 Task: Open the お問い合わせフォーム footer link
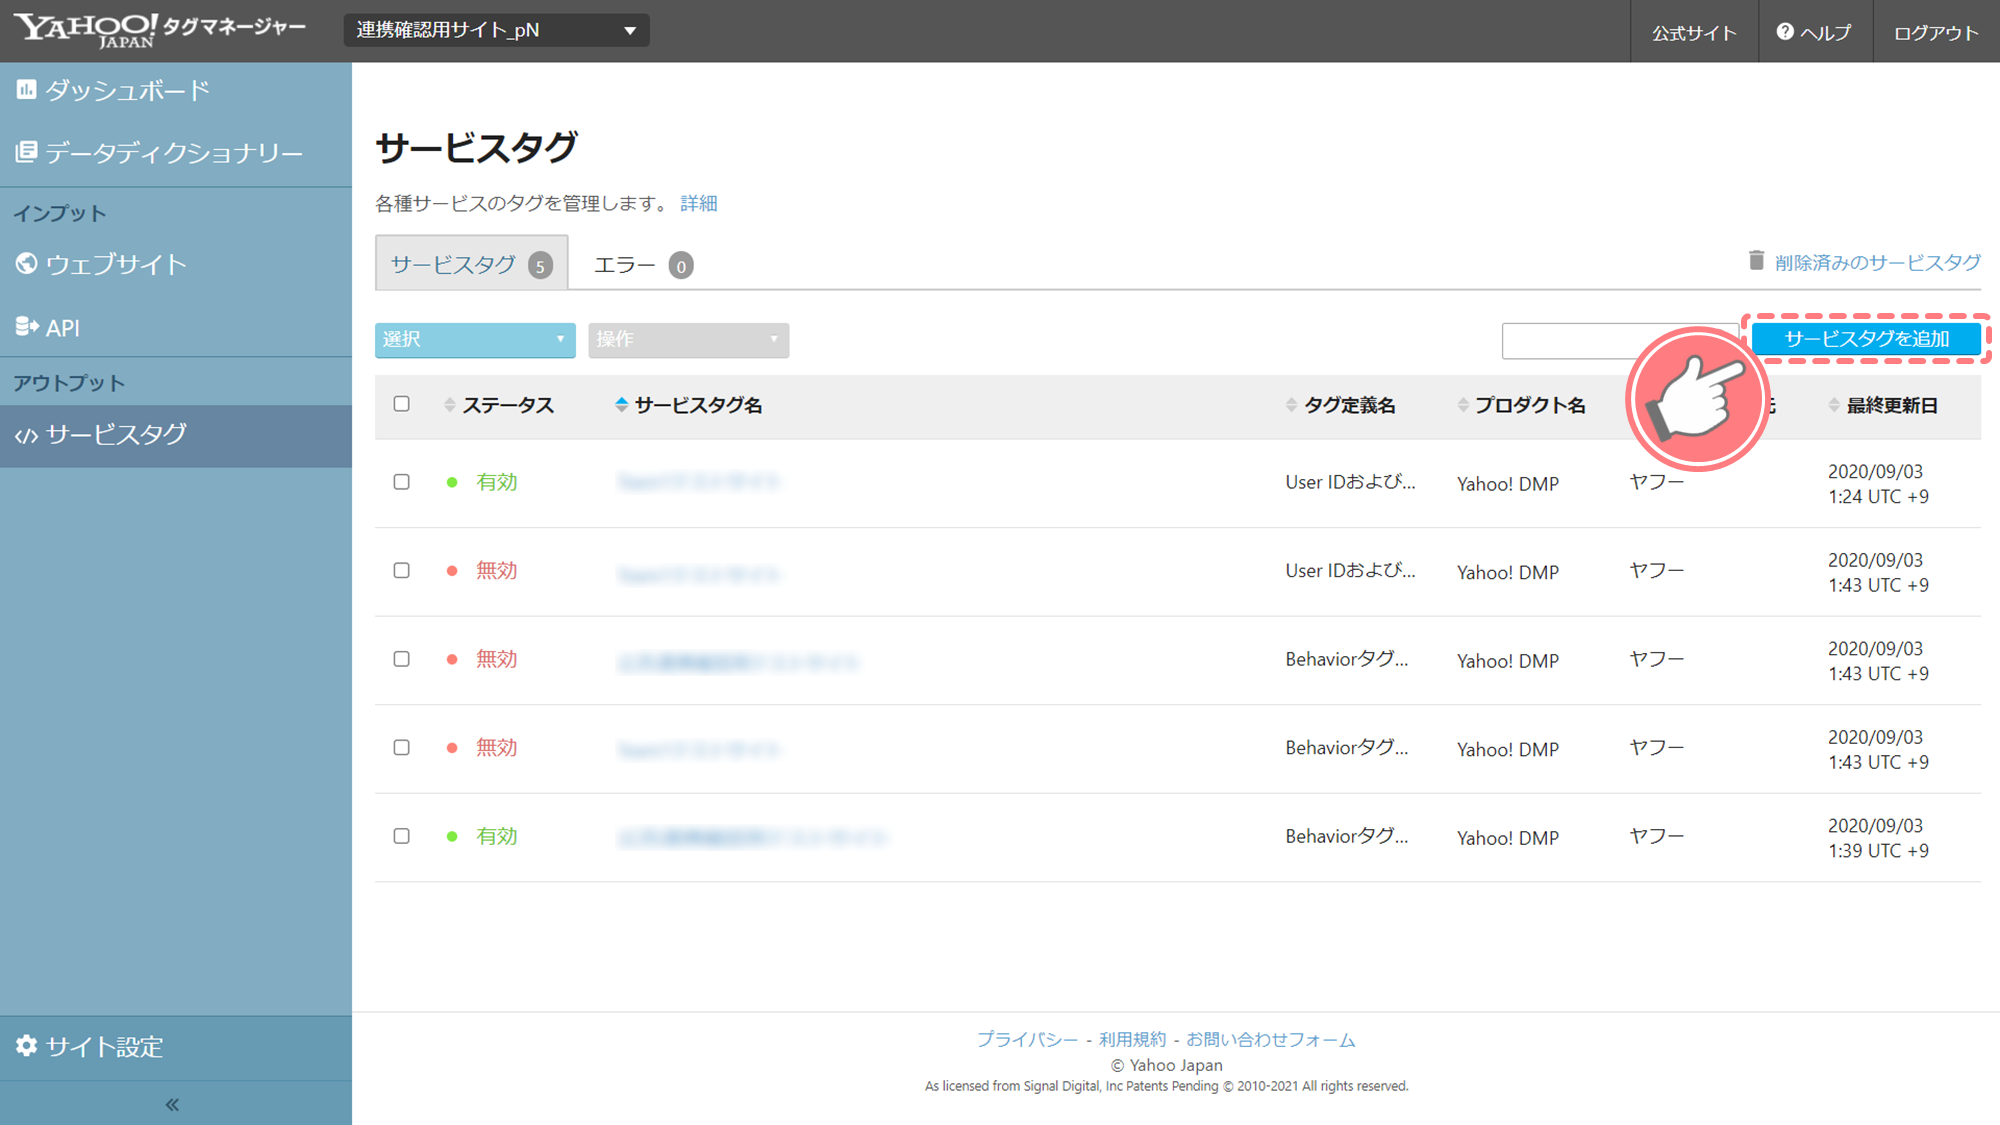tap(1270, 1039)
